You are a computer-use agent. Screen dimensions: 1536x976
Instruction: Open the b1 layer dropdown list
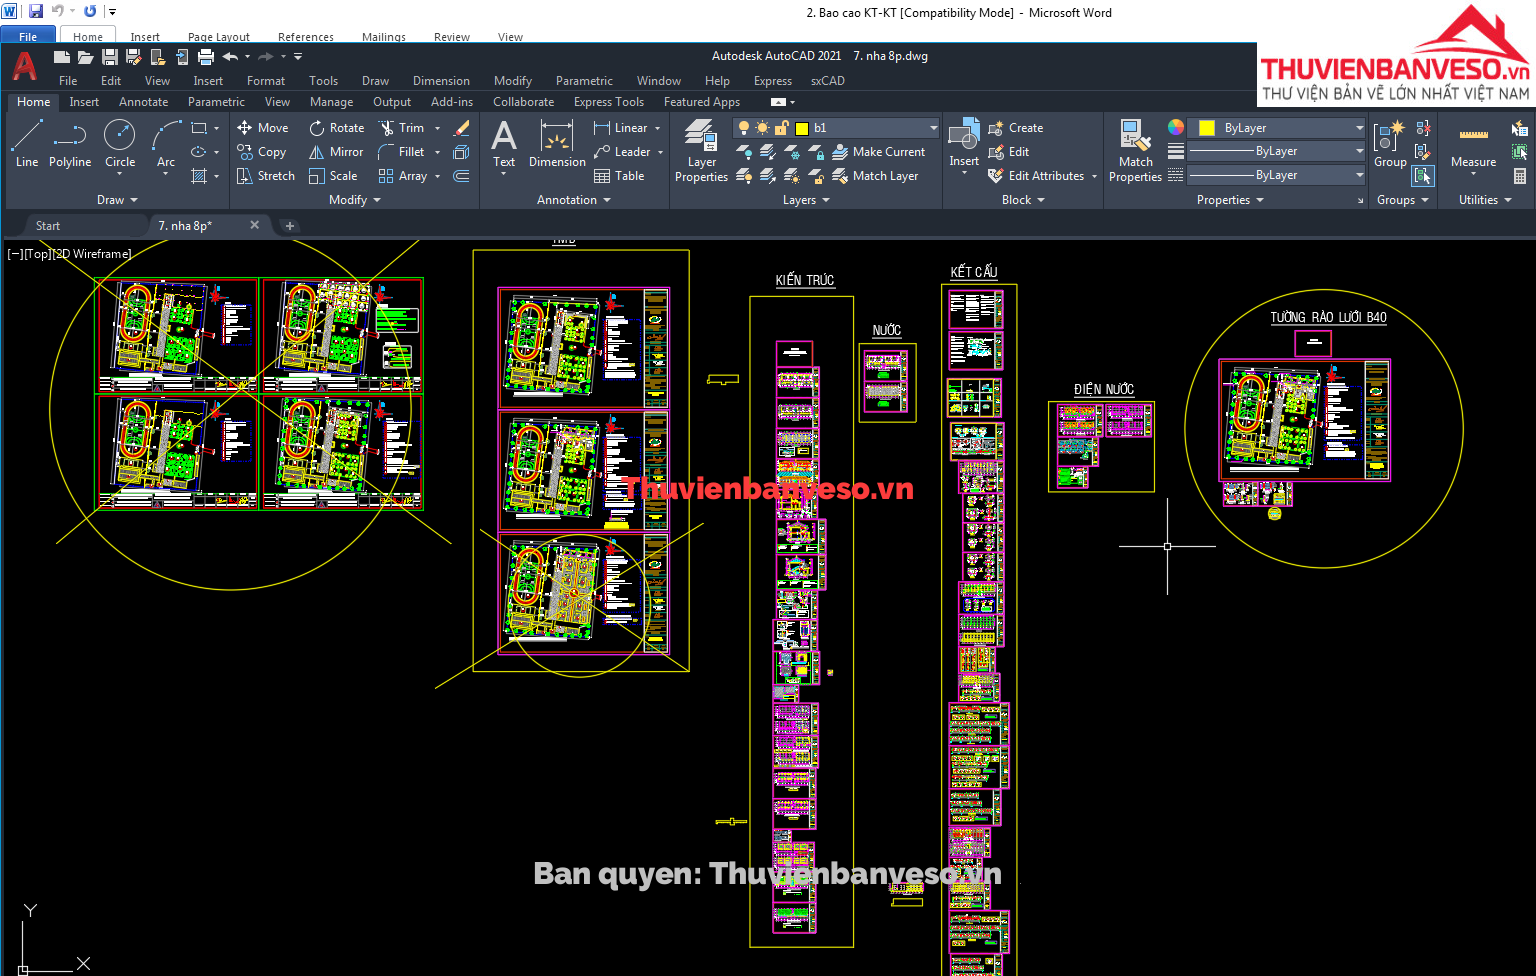[933, 128]
